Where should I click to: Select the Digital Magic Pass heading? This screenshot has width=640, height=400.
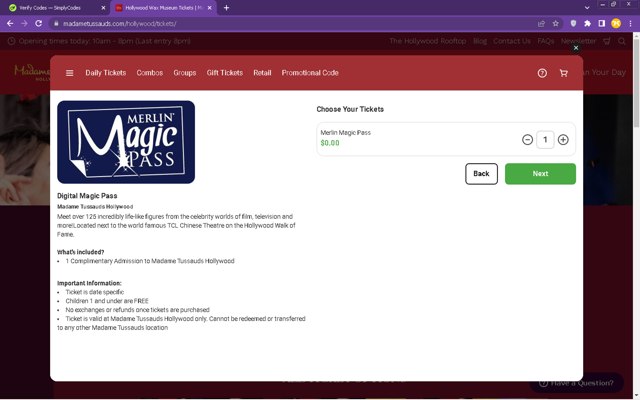[87, 196]
